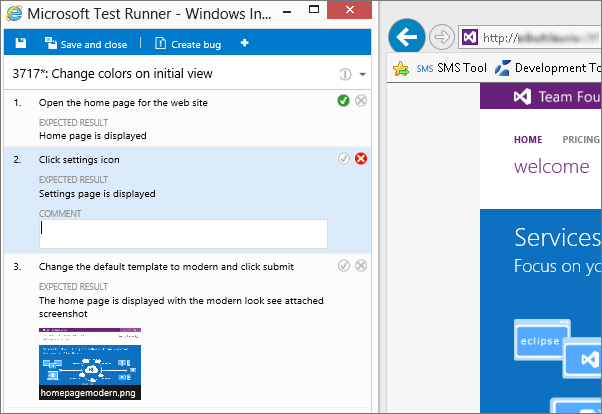Click Create bug button

(188, 44)
